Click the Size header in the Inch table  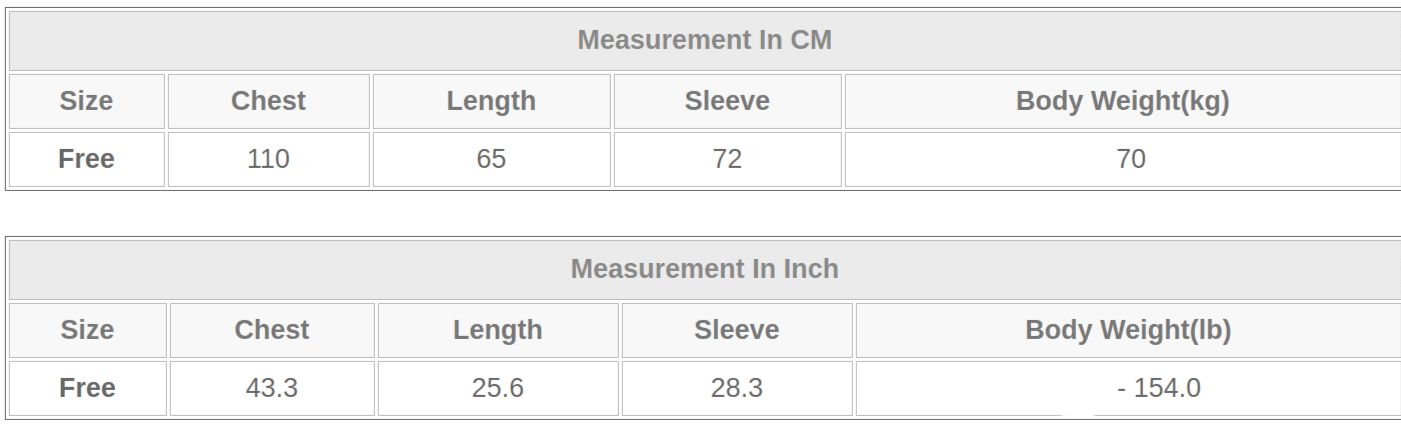[x=87, y=330]
